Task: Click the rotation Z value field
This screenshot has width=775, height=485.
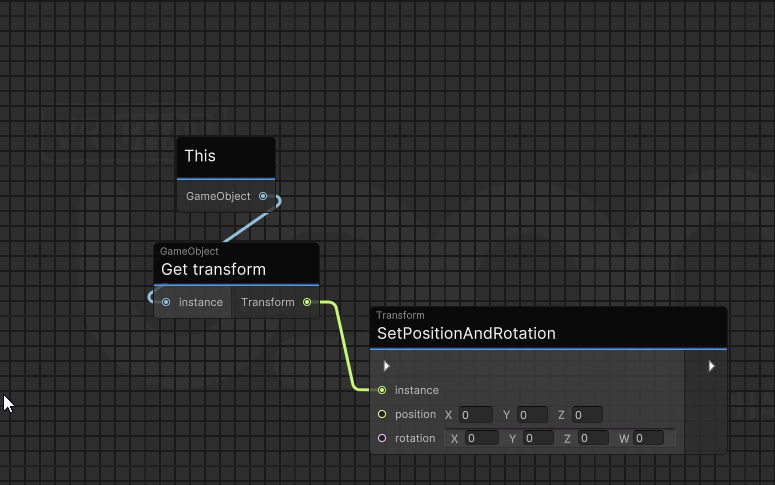Action: [x=593, y=438]
